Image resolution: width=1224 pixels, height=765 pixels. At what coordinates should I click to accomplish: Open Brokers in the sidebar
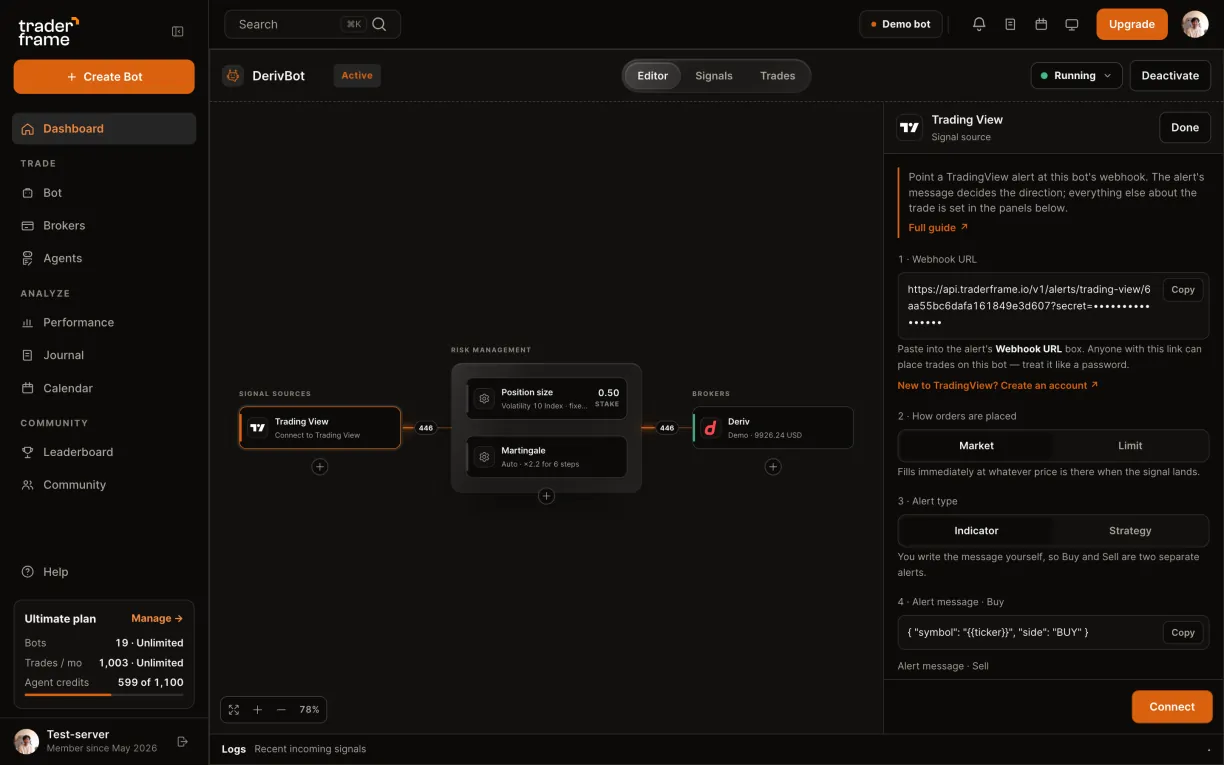(104, 226)
